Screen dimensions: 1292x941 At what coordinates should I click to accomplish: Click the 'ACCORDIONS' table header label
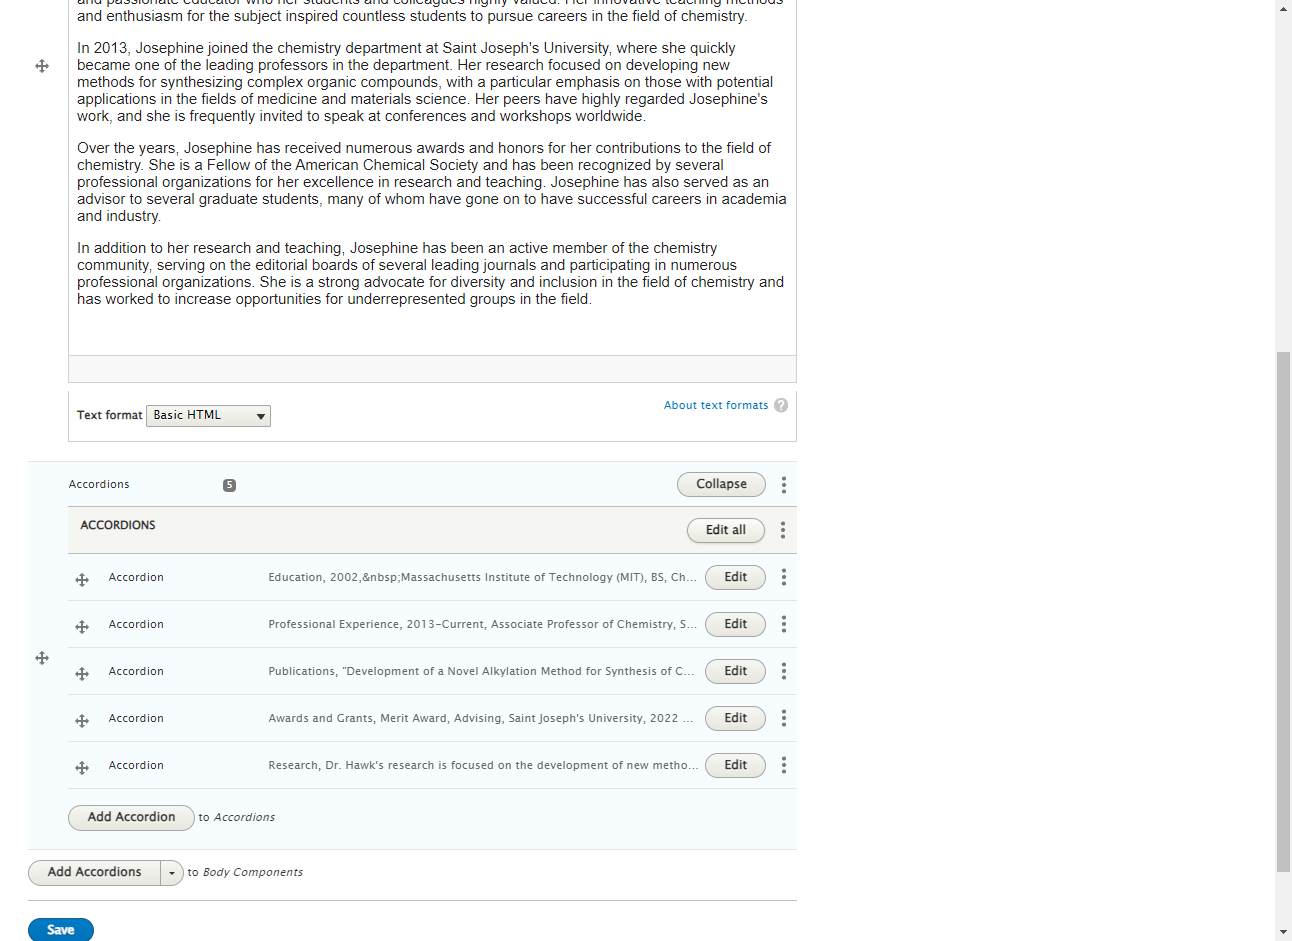[118, 525]
